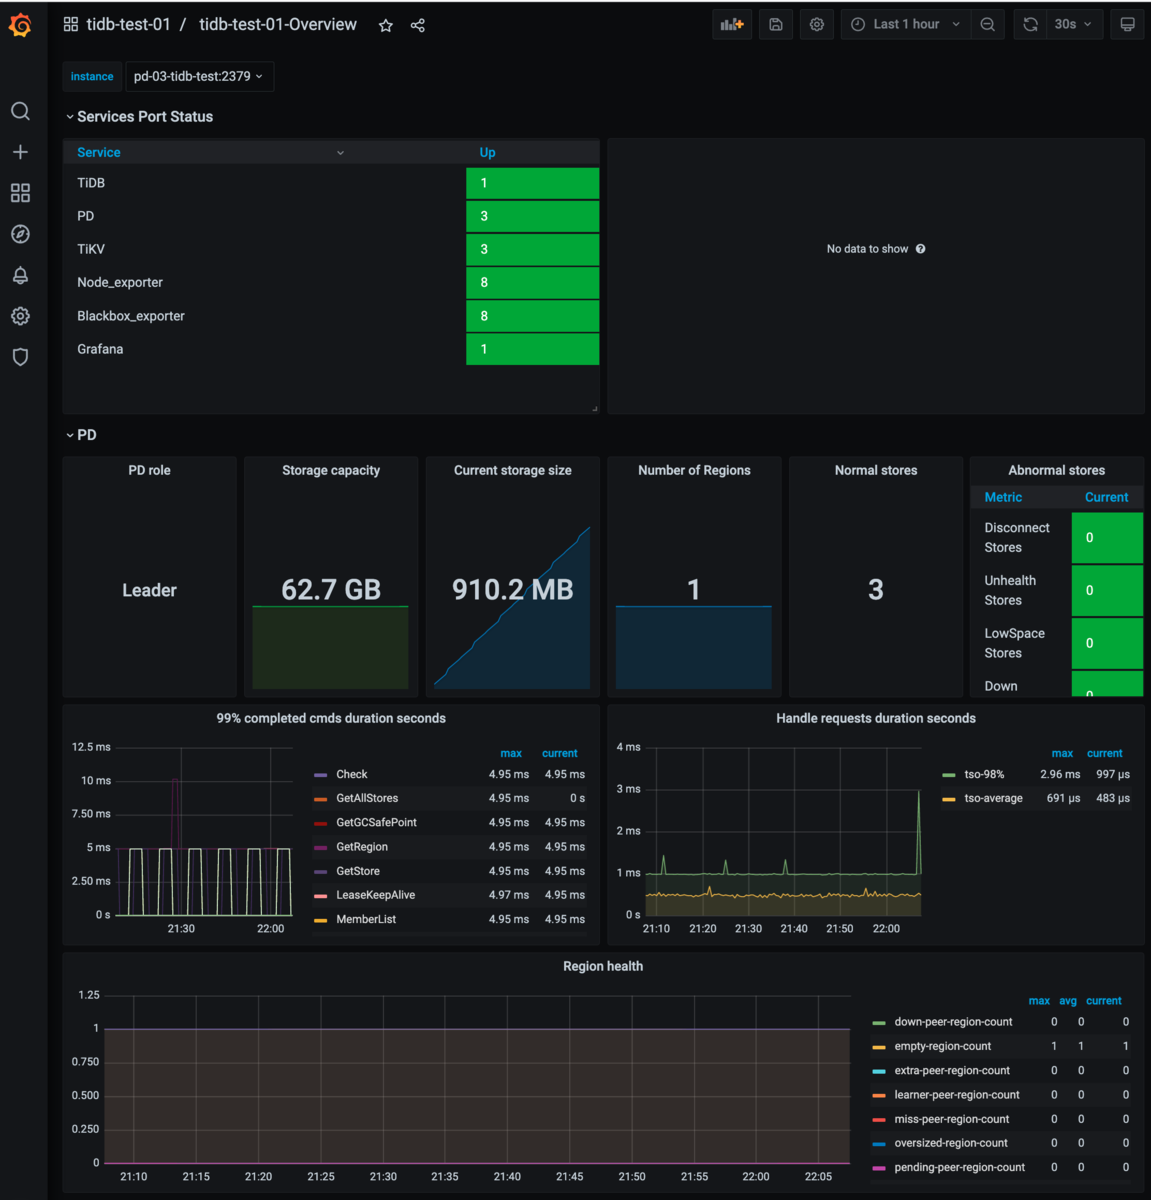Toggle the tso-98% legend series

tap(984, 774)
